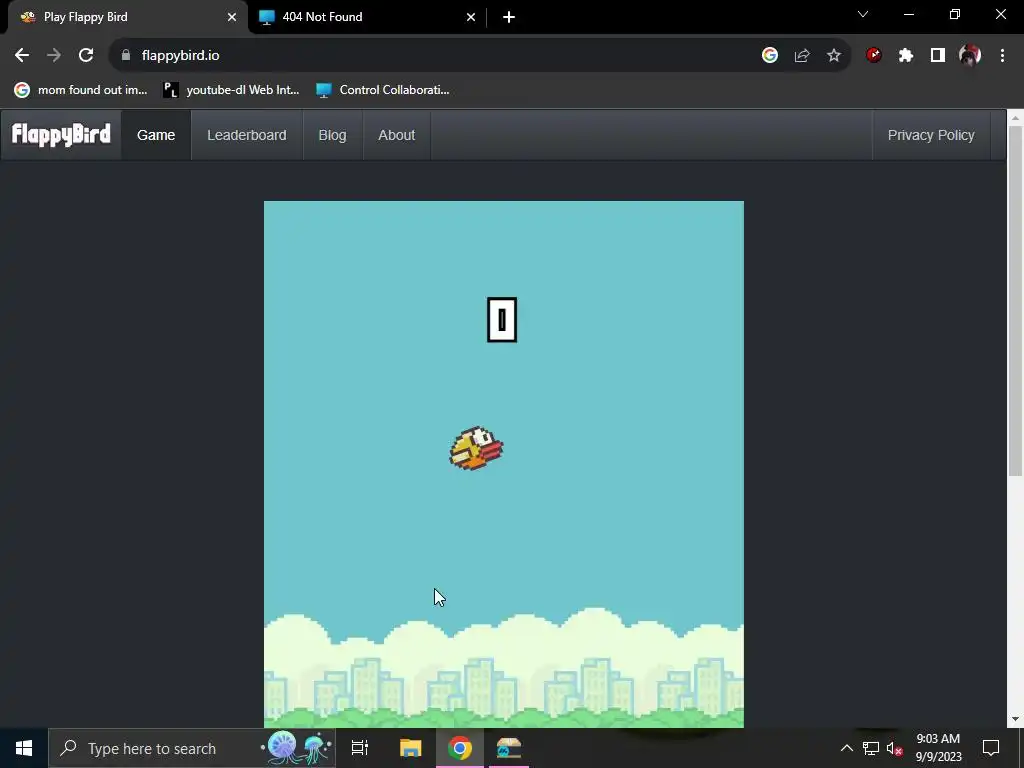Reload the flappybird.io page
This screenshot has height=768, width=1024.
(x=86, y=56)
